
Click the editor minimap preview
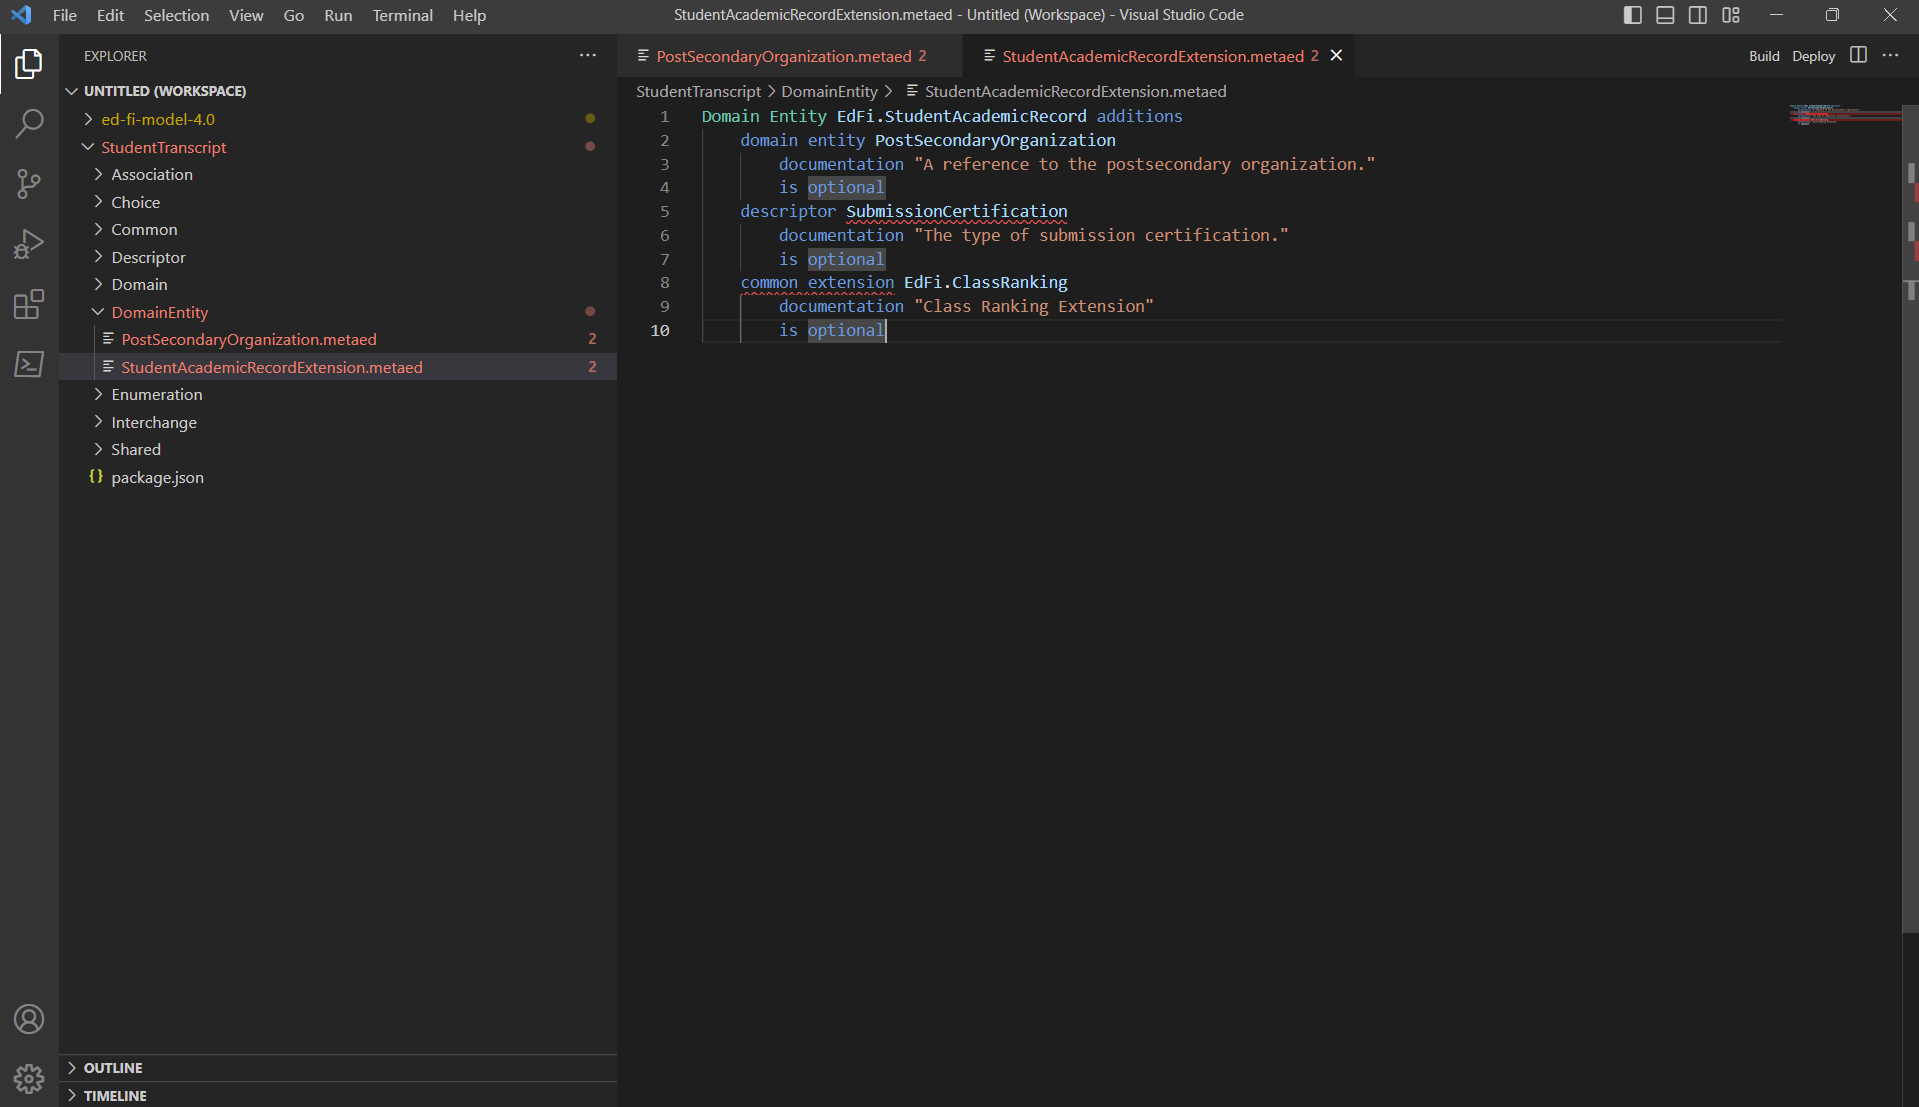coord(1843,115)
